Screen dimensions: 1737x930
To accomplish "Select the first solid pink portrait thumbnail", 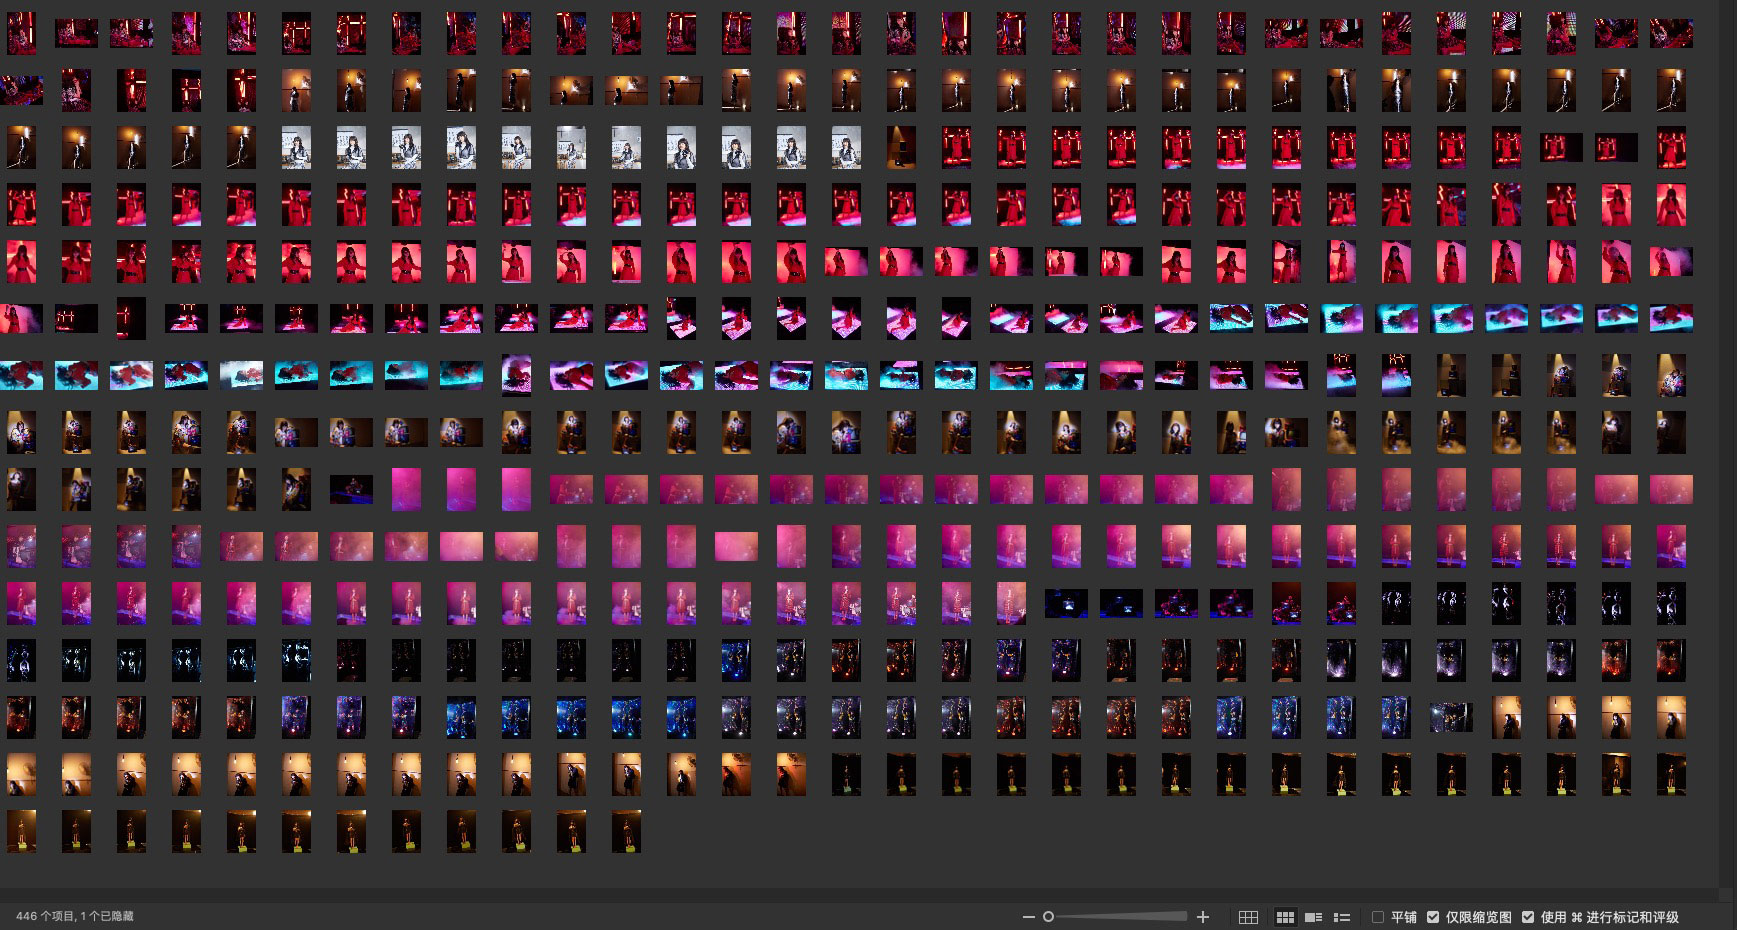I will tap(406, 489).
